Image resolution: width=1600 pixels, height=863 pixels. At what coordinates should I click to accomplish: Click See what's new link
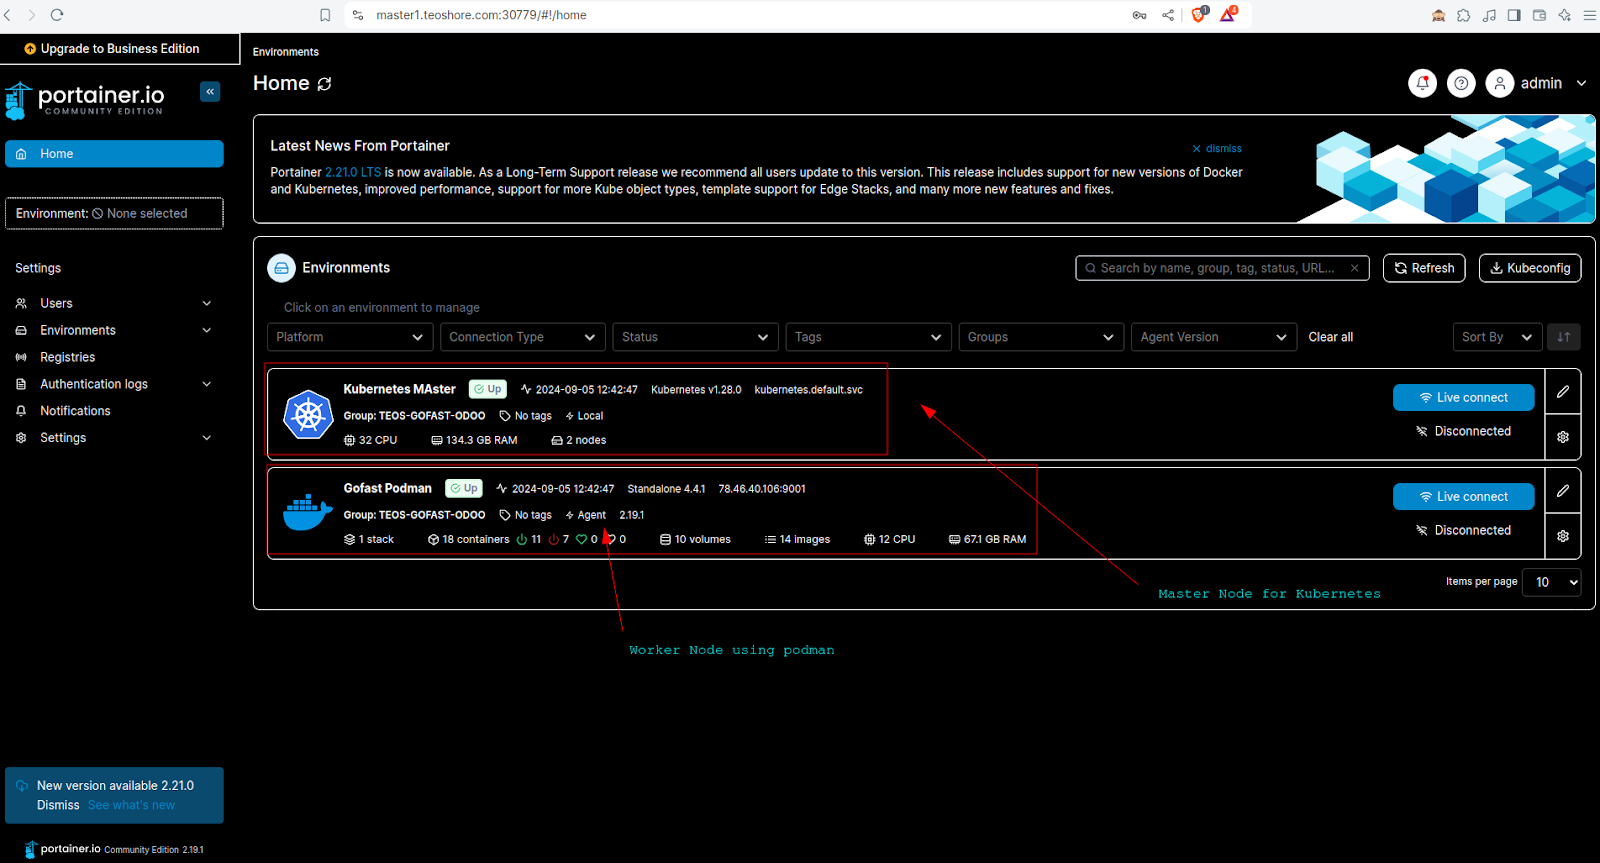131,805
